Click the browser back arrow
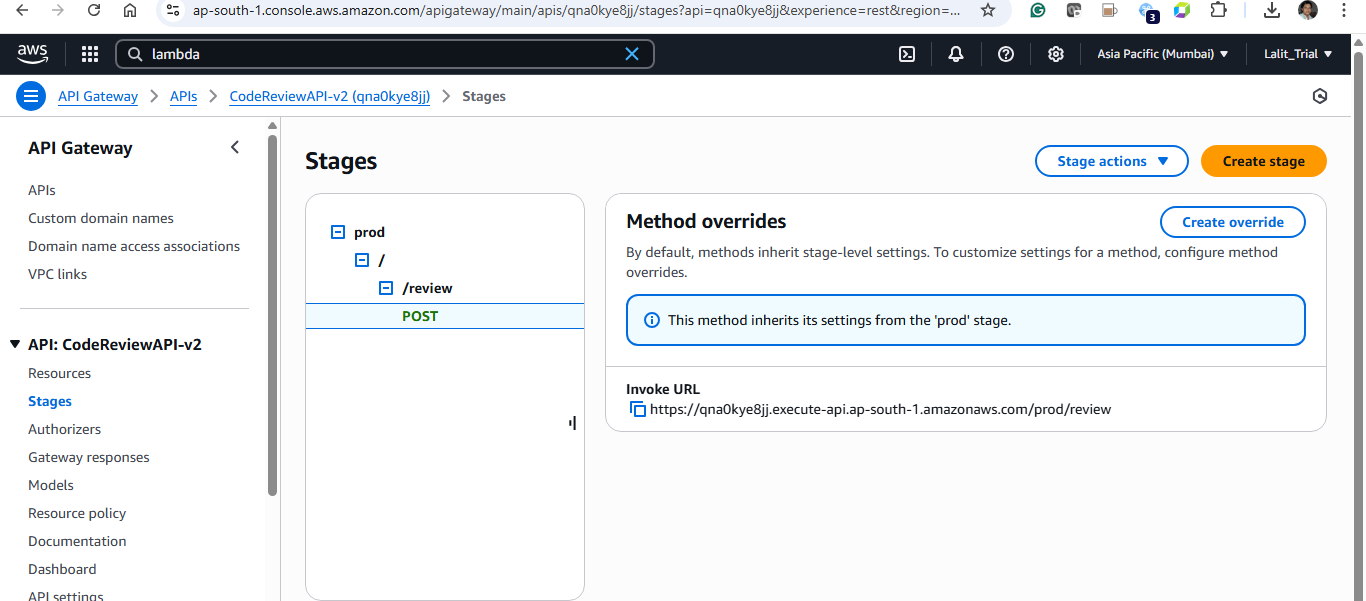The height and width of the screenshot is (601, 1366). (x=23, y=10)
